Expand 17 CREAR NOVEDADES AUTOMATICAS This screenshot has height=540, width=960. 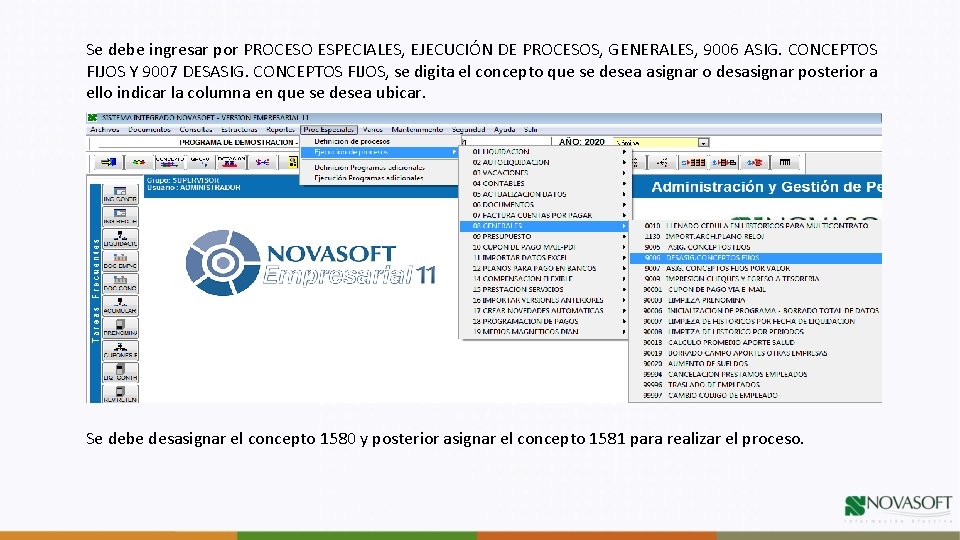tap(544, 310)
